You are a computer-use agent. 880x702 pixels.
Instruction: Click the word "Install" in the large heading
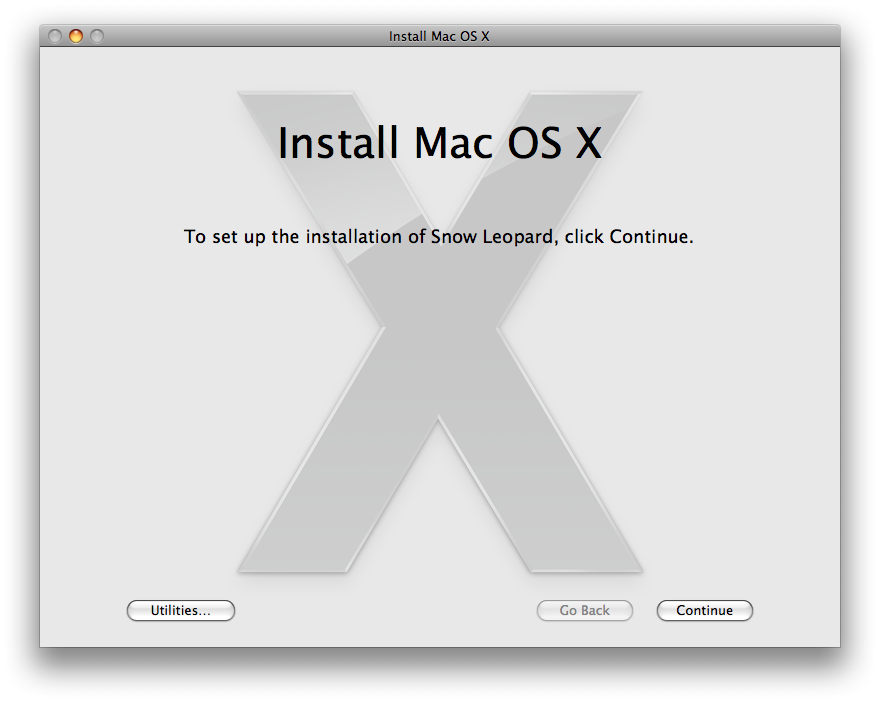(338, 143)
